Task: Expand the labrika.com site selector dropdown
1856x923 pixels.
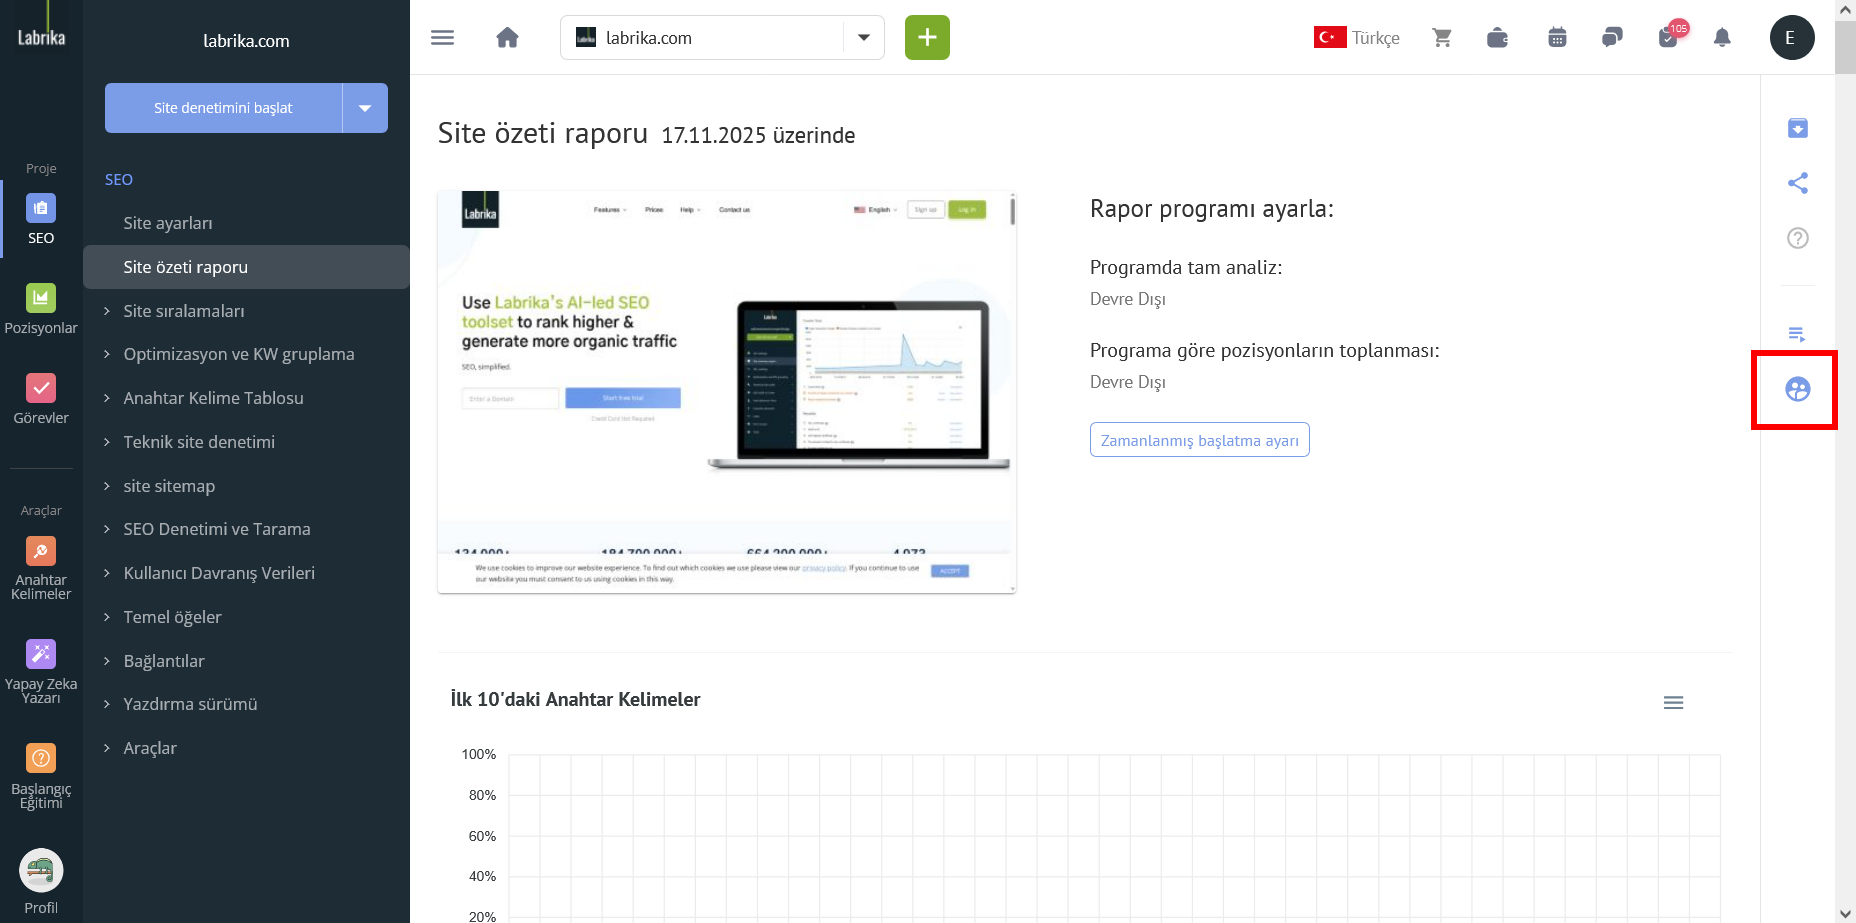Action: click(863, 38)
